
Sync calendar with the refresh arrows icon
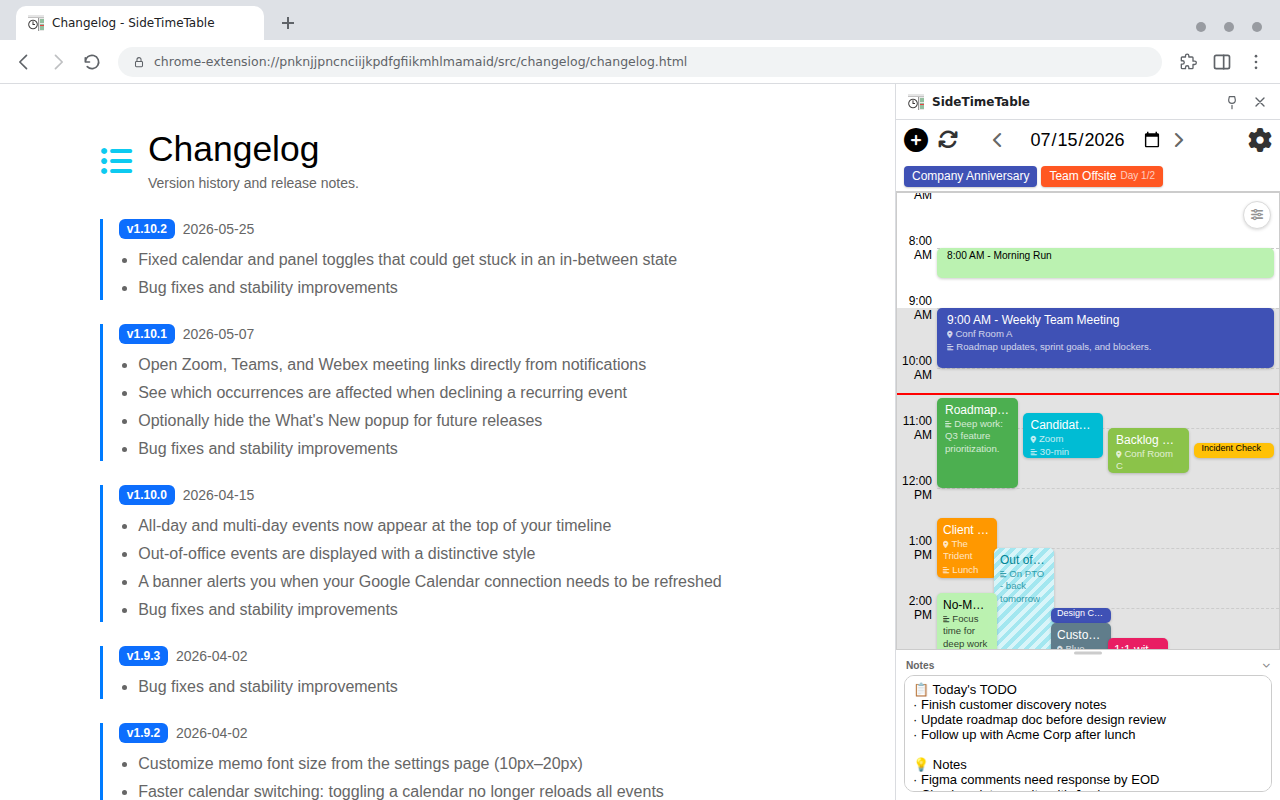click(x=948, y=140)
